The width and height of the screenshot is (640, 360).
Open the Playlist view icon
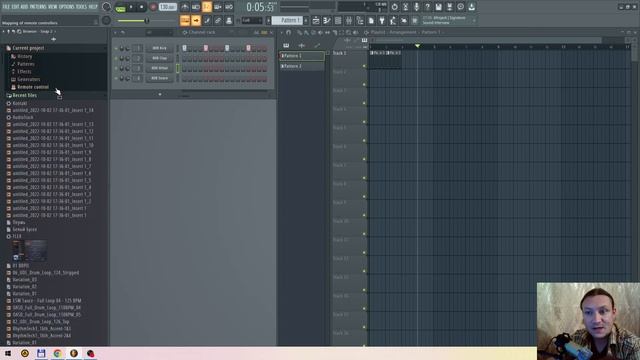click(316, 20)
